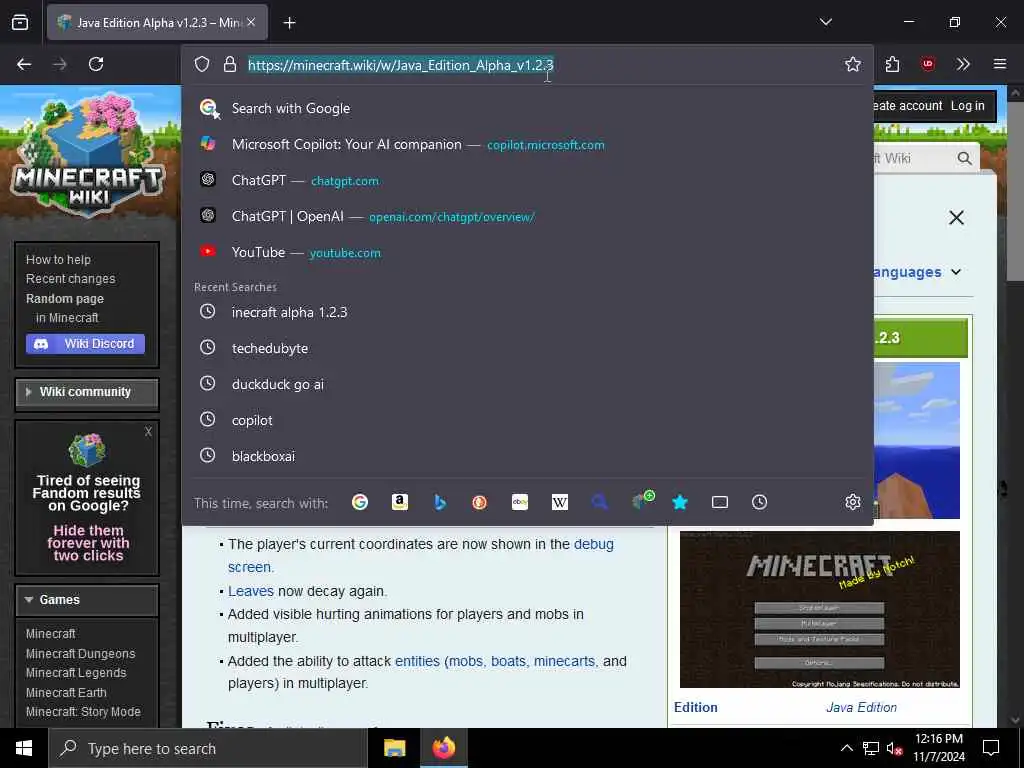Open search settings gear icon
The image size is (1024, 768).
point(852,502)
